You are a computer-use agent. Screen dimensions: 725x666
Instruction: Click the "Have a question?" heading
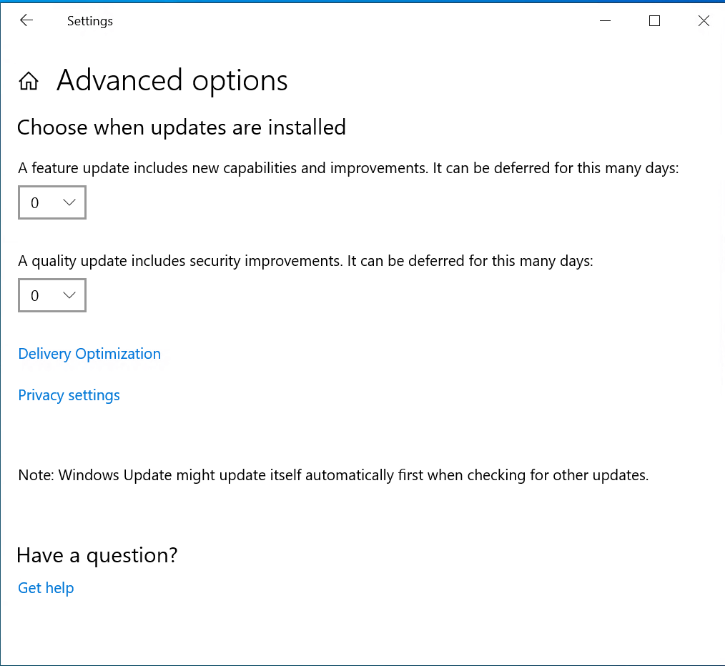tap(97, 555)
